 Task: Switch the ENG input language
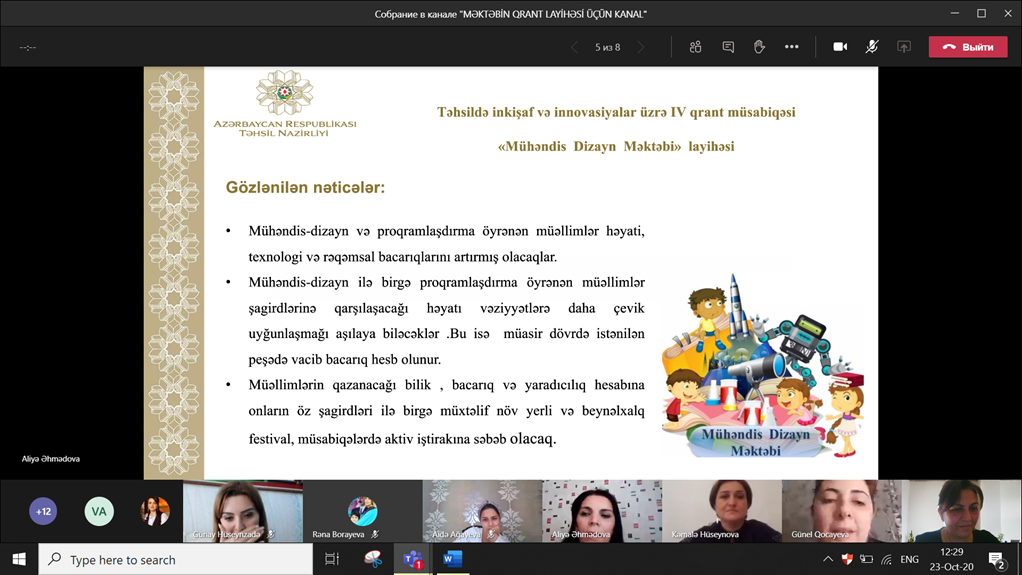pyautogui.click(x=909, y=559)
